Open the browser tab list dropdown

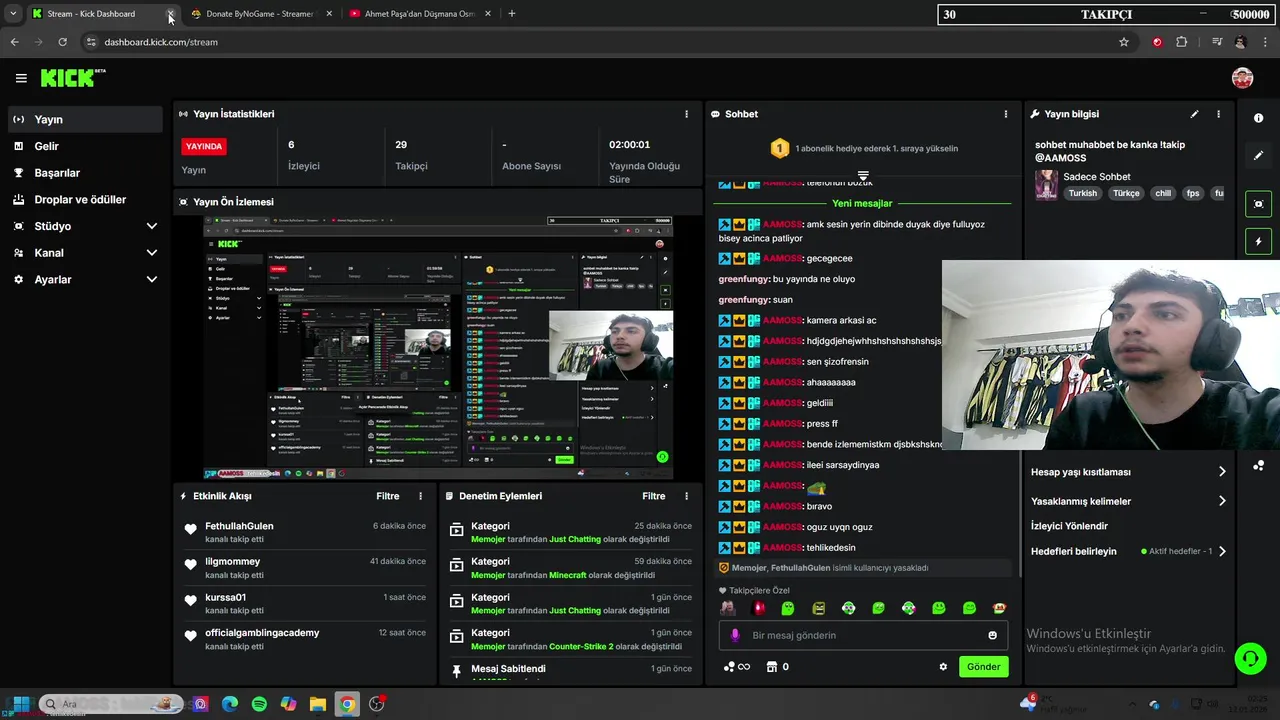click(12, 14)
